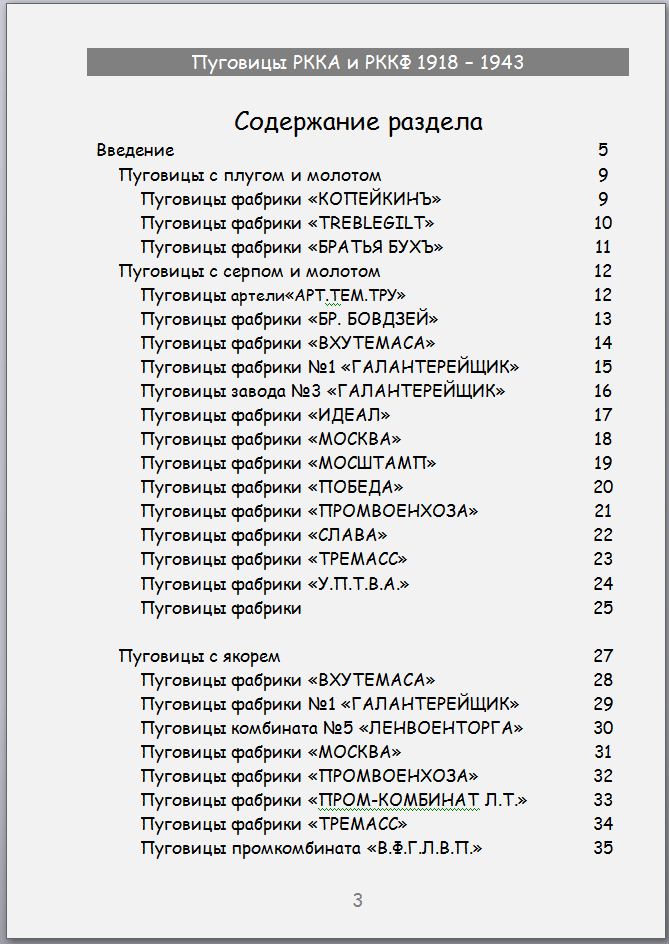Select the row «Пуговицы фабрики «КОПЕЙКИНЪ»»
The height and width of the screenshot is (944, 669).
click(291, 199)
